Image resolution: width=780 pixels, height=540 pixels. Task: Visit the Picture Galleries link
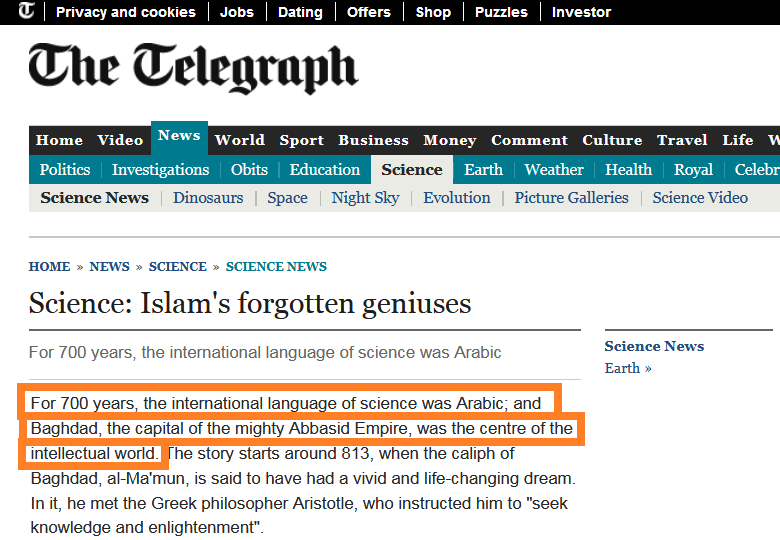[571, 198]
